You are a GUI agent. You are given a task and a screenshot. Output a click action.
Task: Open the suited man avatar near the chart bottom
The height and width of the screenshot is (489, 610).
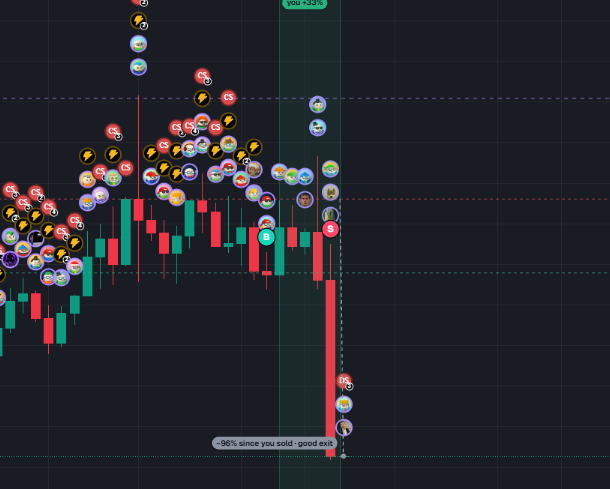tap(344, 428)
